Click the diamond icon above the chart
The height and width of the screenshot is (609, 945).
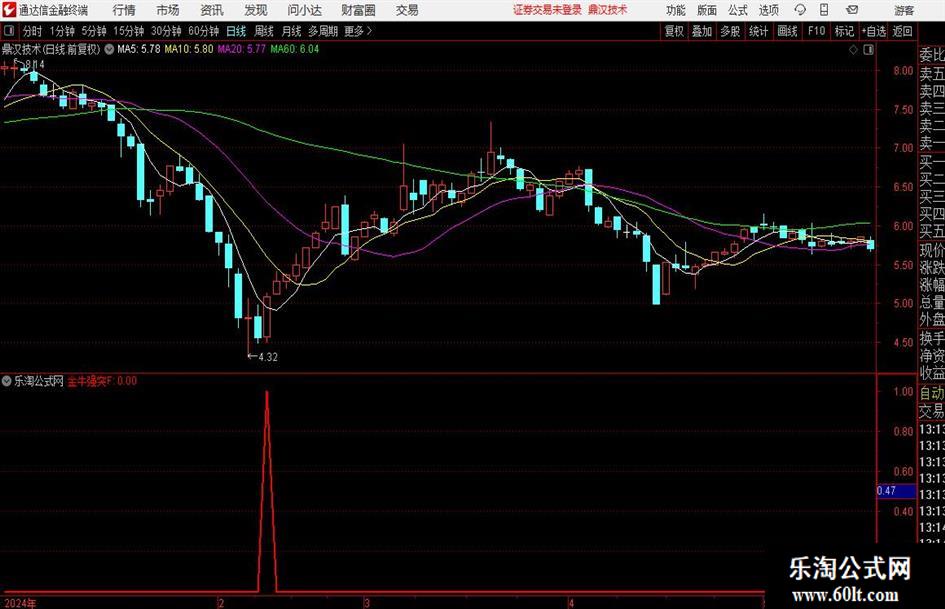[853, 50]
